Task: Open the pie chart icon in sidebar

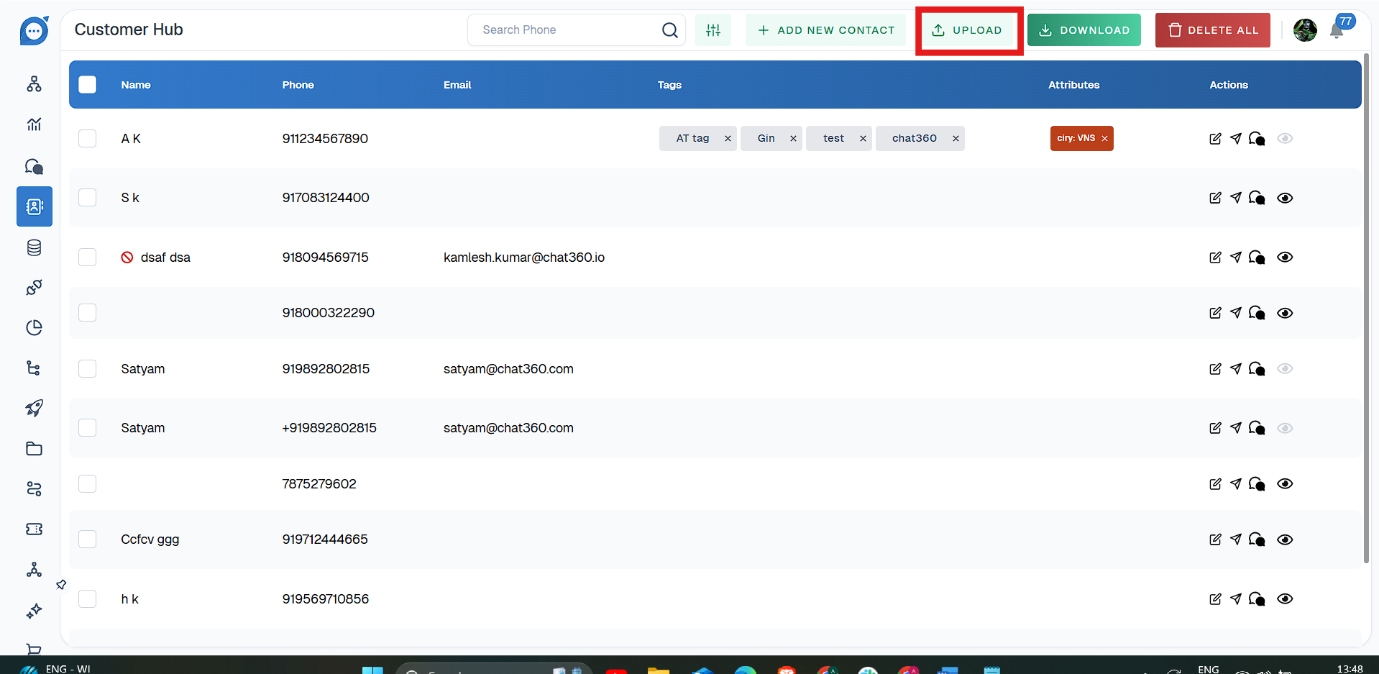Action: click(34, 328)
